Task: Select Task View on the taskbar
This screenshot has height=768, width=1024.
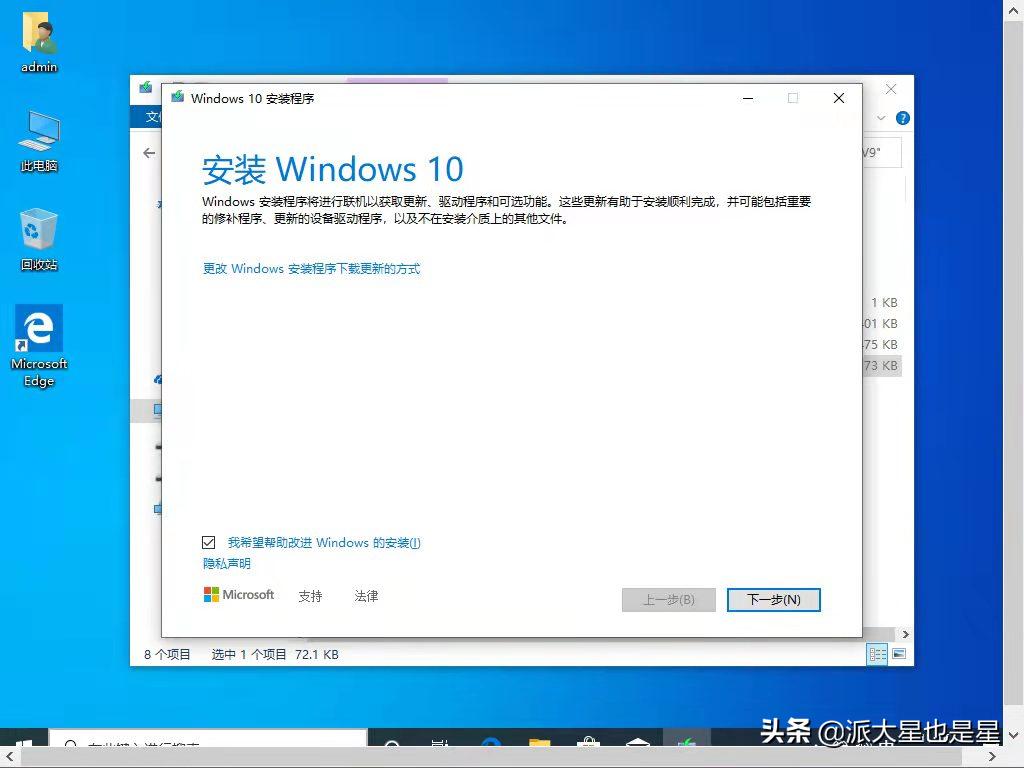Action: click(438, 745)
